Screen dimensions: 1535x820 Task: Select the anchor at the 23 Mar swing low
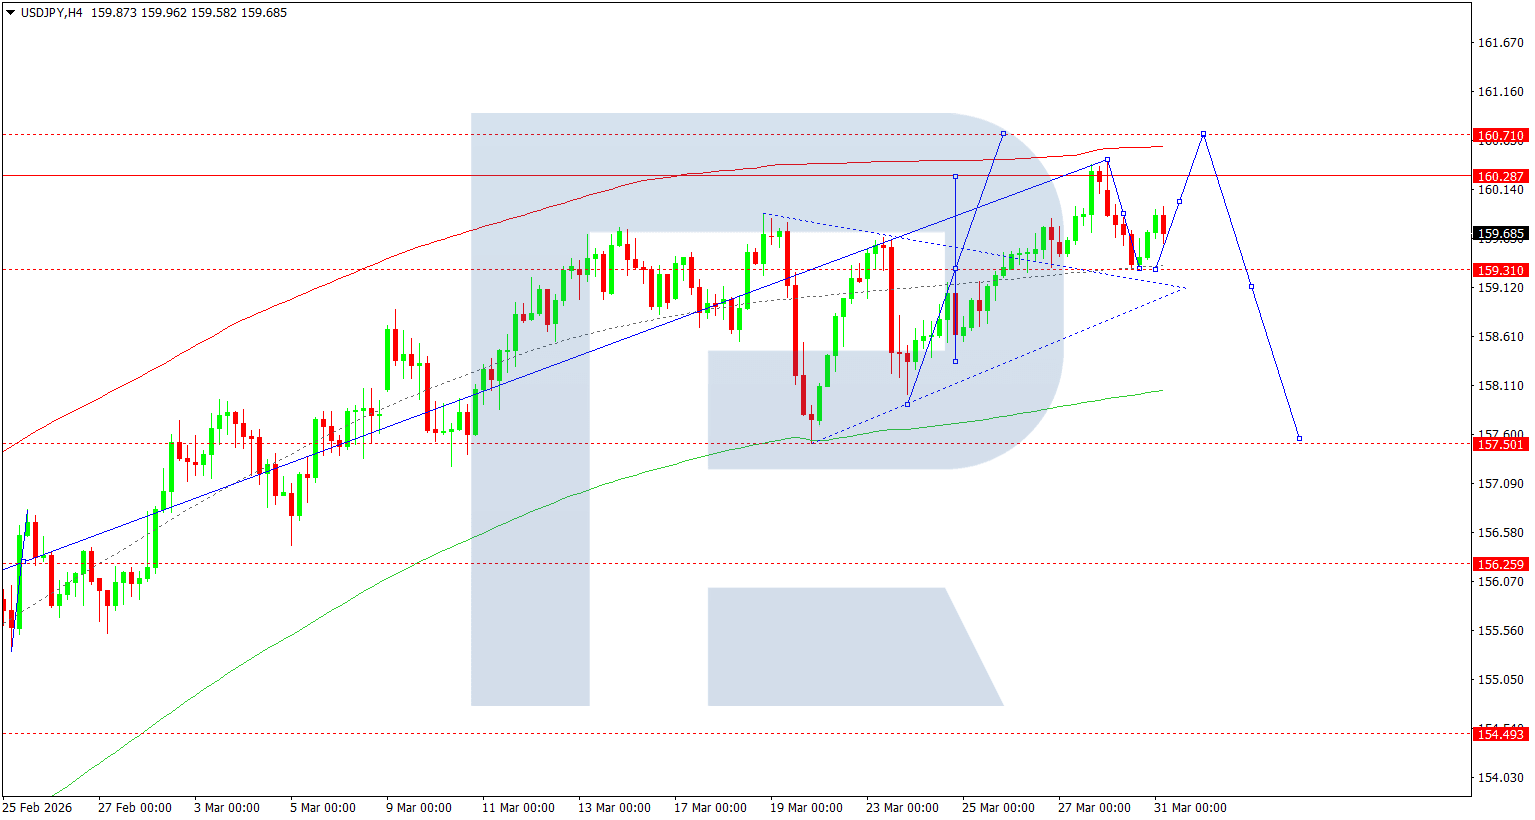pyautogui.click(x=907, y=404)
